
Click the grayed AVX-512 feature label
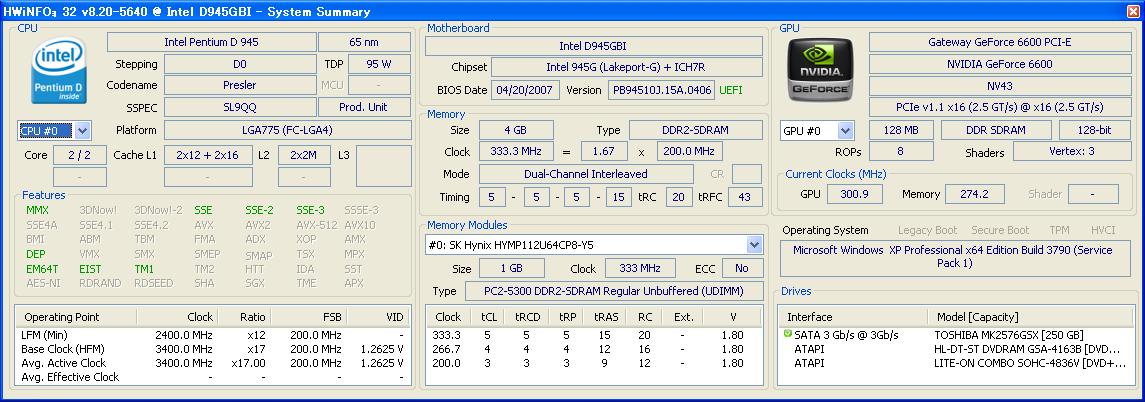point(317,225)
